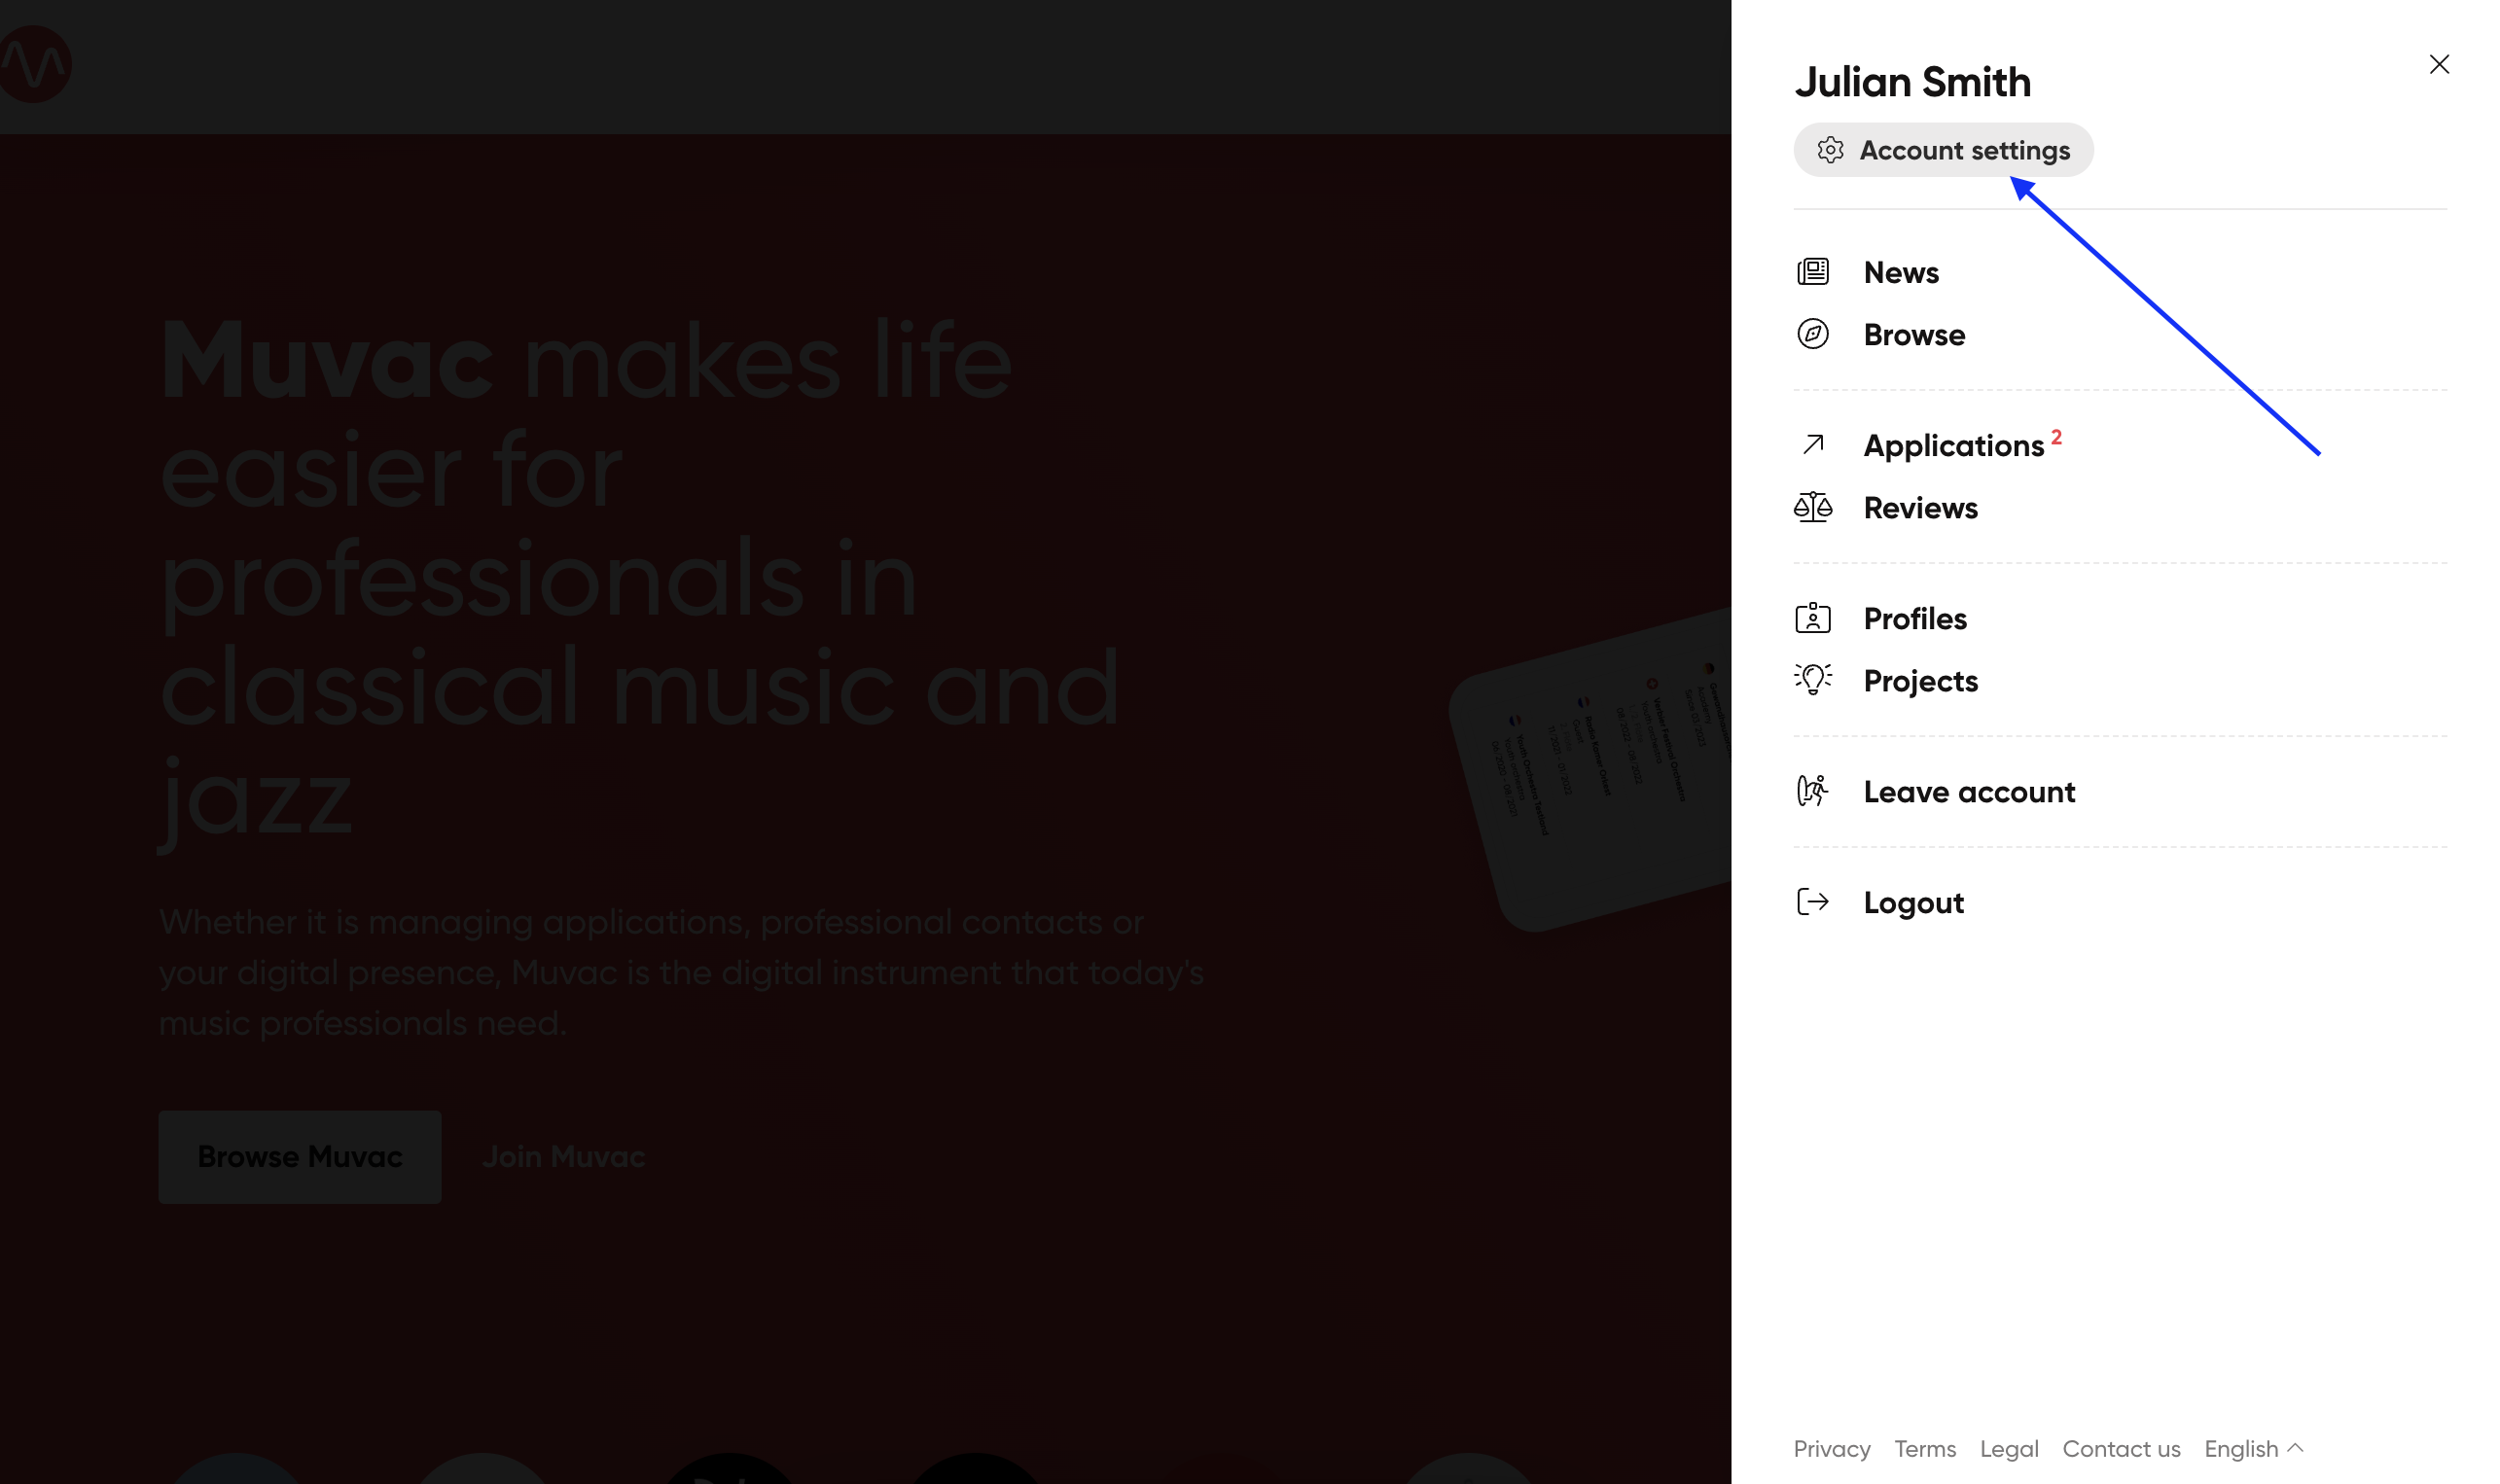
Task: Open the Privacy link
Action: tap(1831, 1449)
